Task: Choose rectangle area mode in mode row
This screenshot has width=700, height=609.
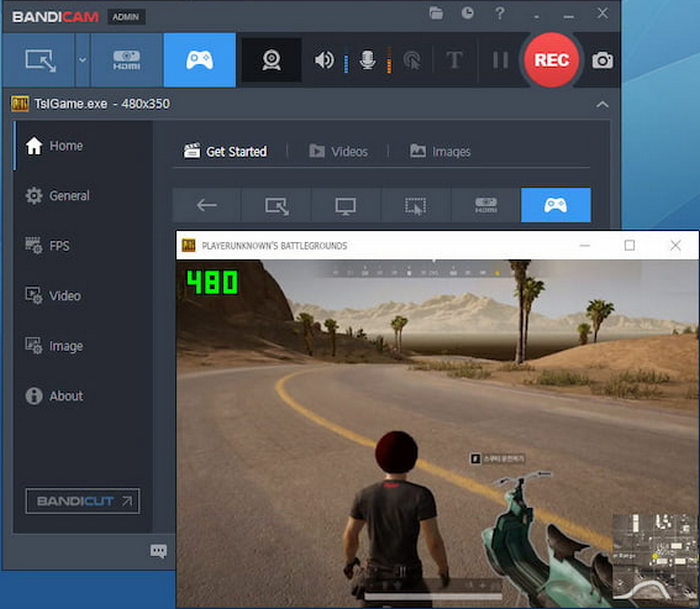Action: click(x=276, y=205)
